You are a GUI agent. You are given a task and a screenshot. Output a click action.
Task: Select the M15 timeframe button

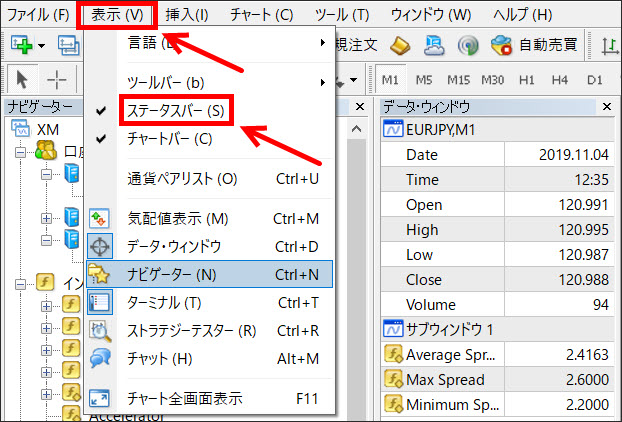click(x=459, y=79)
